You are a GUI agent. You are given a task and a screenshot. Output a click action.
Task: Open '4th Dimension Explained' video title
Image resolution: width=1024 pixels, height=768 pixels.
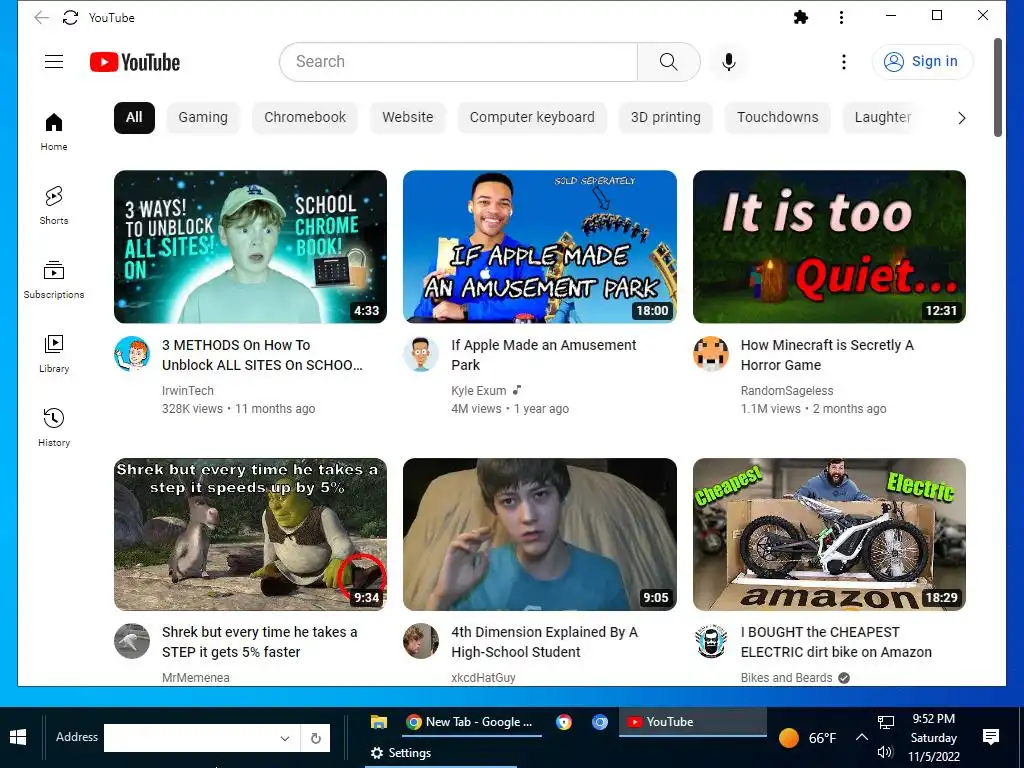click(x=544, y=642)
